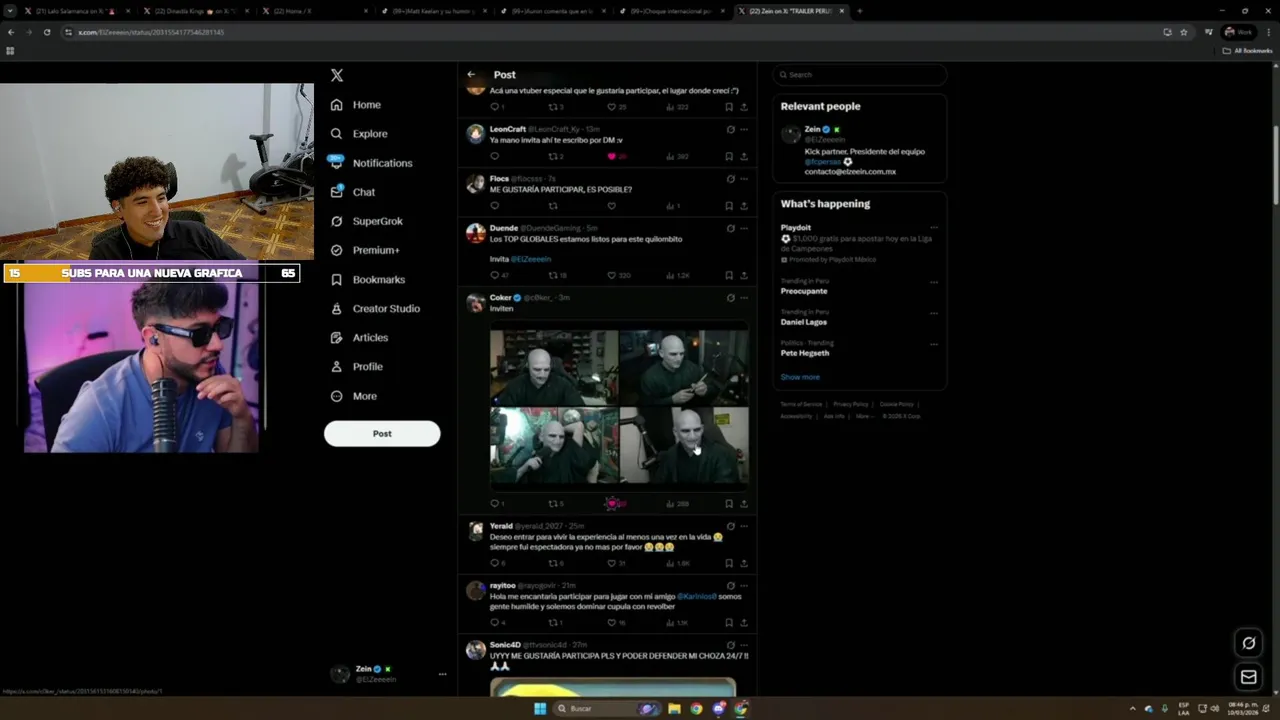The height and width of the screenshot is (720, 1280).
Task: Repost the Duende reply
Action: point(553,275)
